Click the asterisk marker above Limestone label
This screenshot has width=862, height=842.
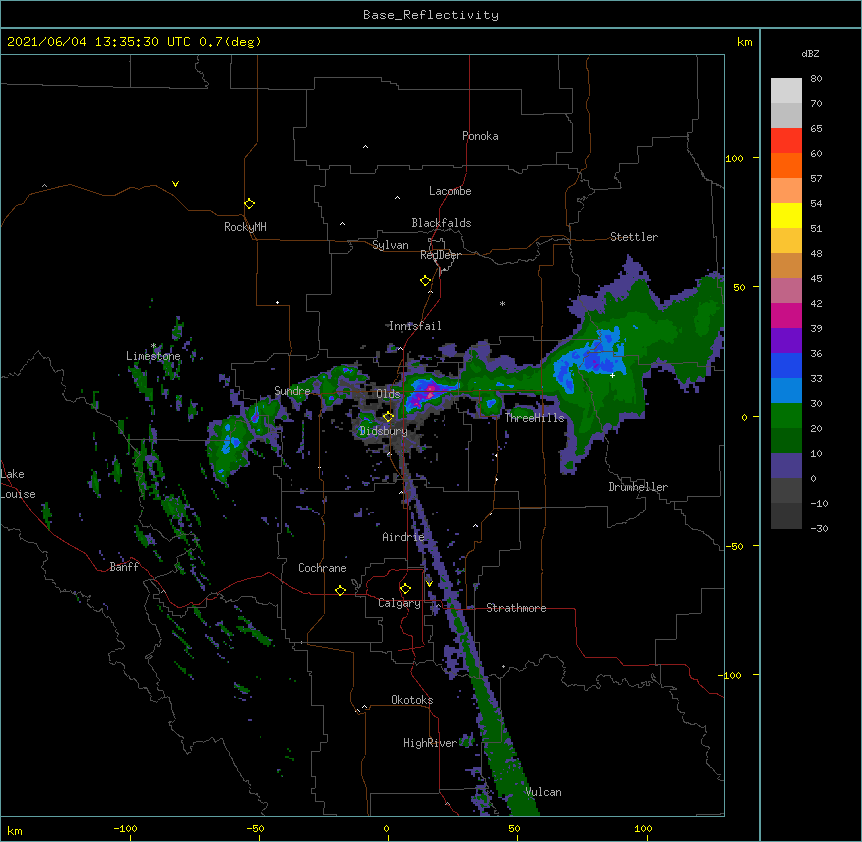154,346
